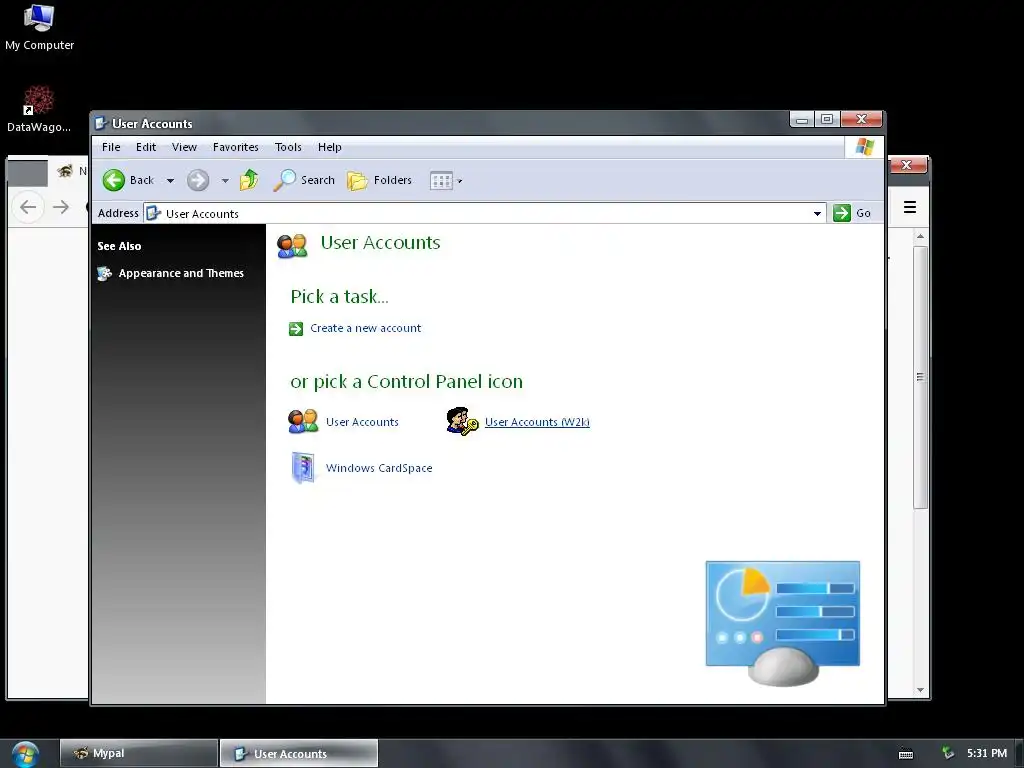The width and height of the screenshot is (1024, 768).
Task: Open the Favorites menu
Action: pyautogui.click(x=236, y=147)
